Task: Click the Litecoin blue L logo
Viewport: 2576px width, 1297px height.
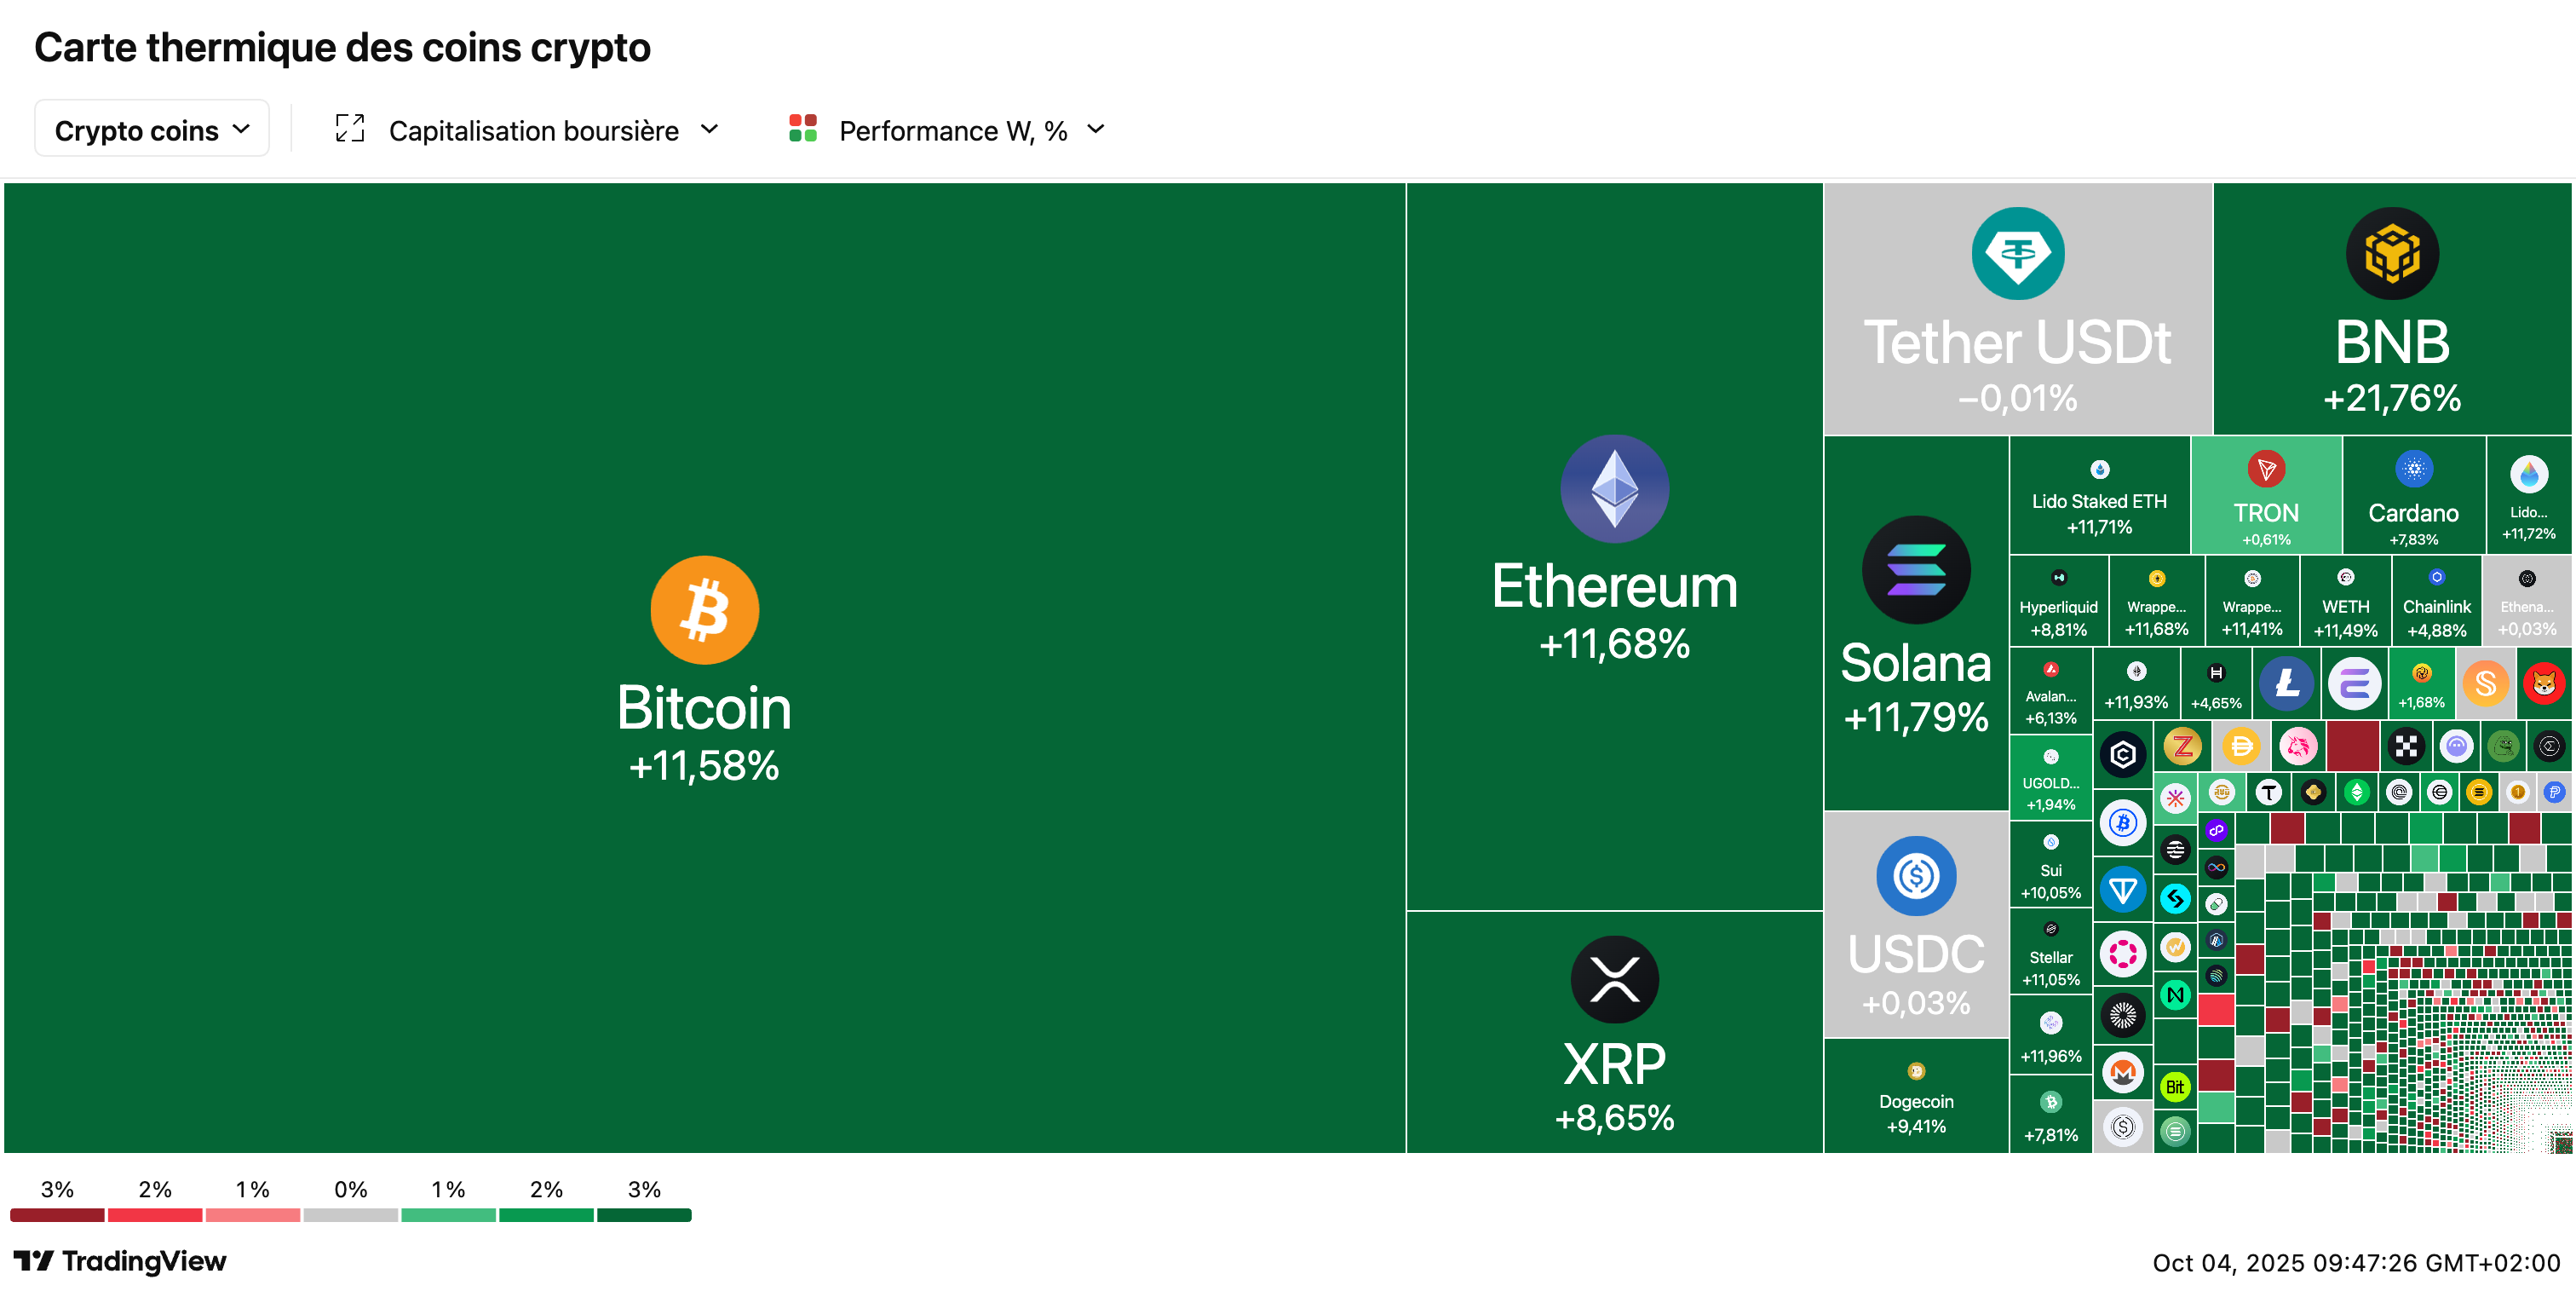Action: coord(2286,684)
